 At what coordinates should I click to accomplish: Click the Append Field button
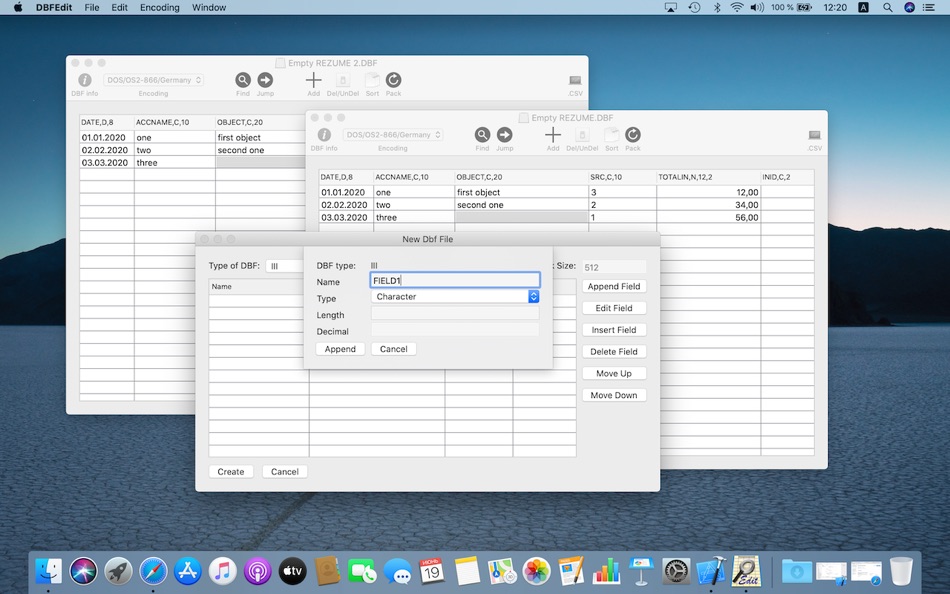pyautogui.click(x=614, y=286)
